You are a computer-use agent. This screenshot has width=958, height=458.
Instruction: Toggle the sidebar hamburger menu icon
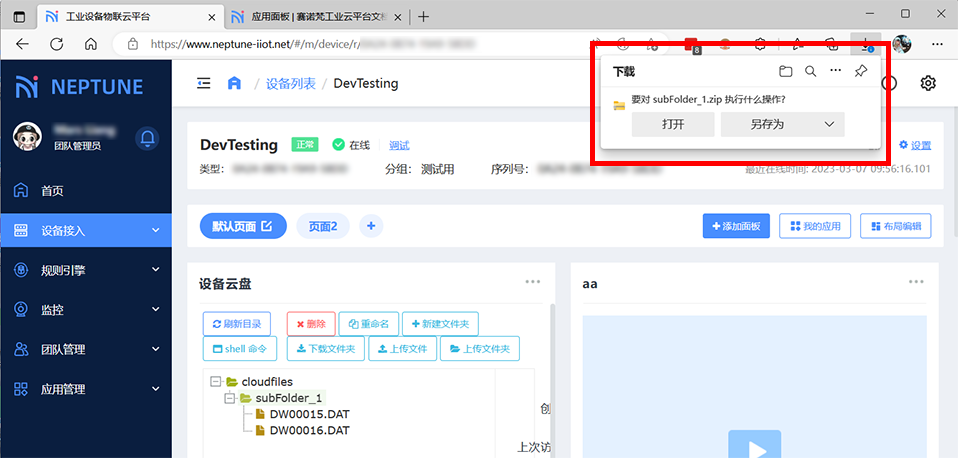tap(204, 83)
